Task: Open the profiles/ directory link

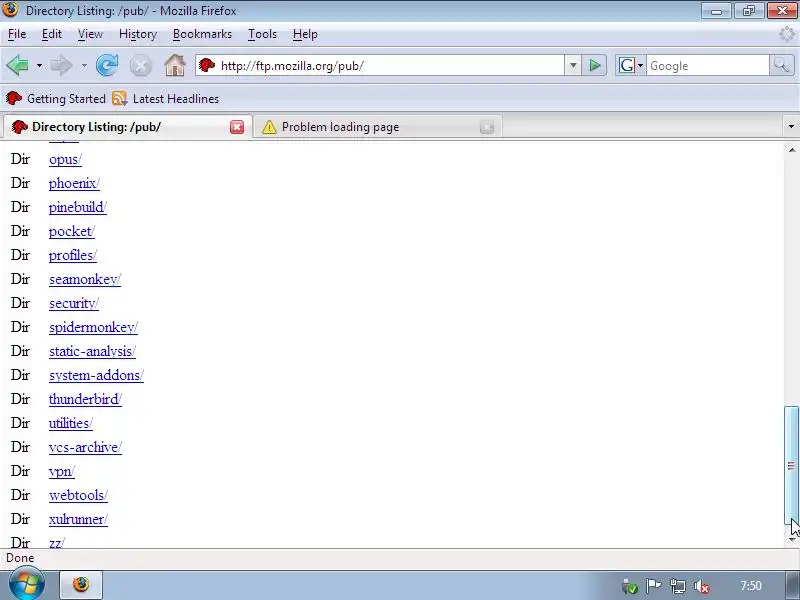Action: pos(73,255)
